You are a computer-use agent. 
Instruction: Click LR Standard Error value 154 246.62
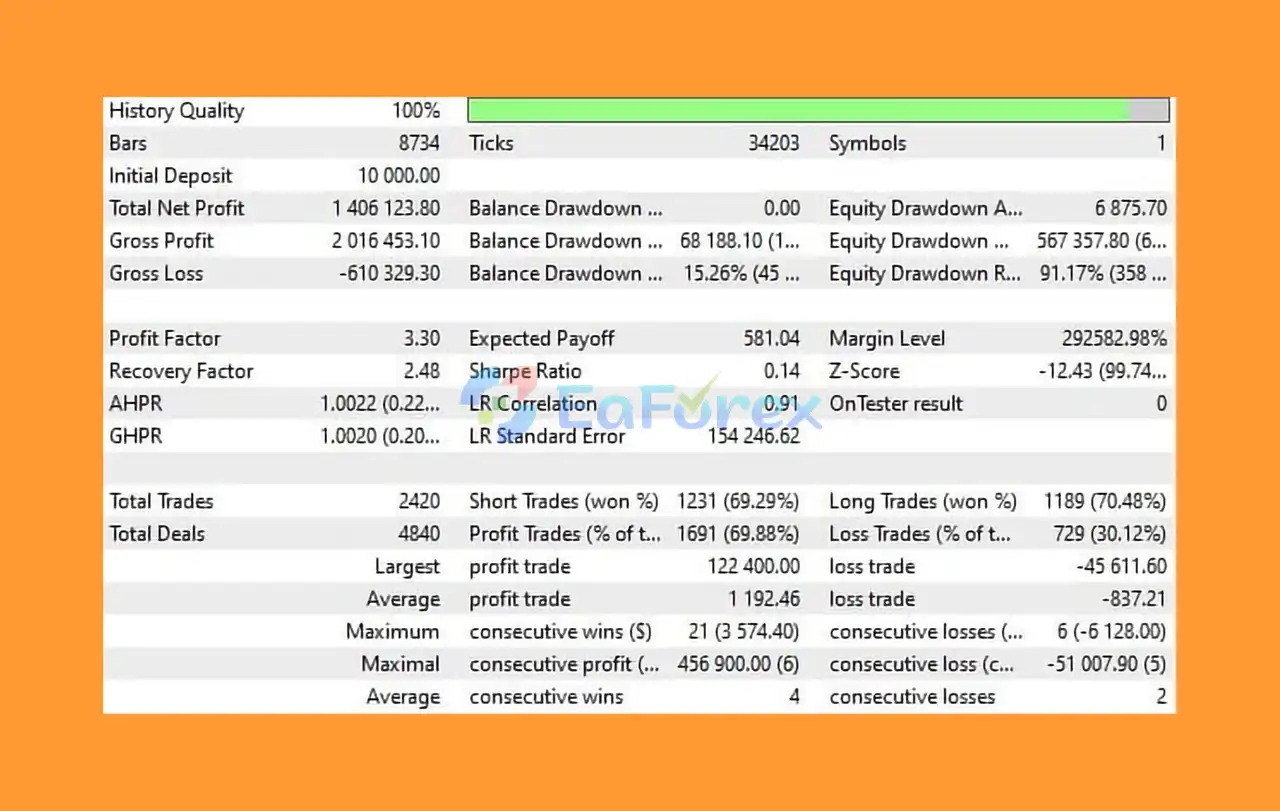coord(754,436)
